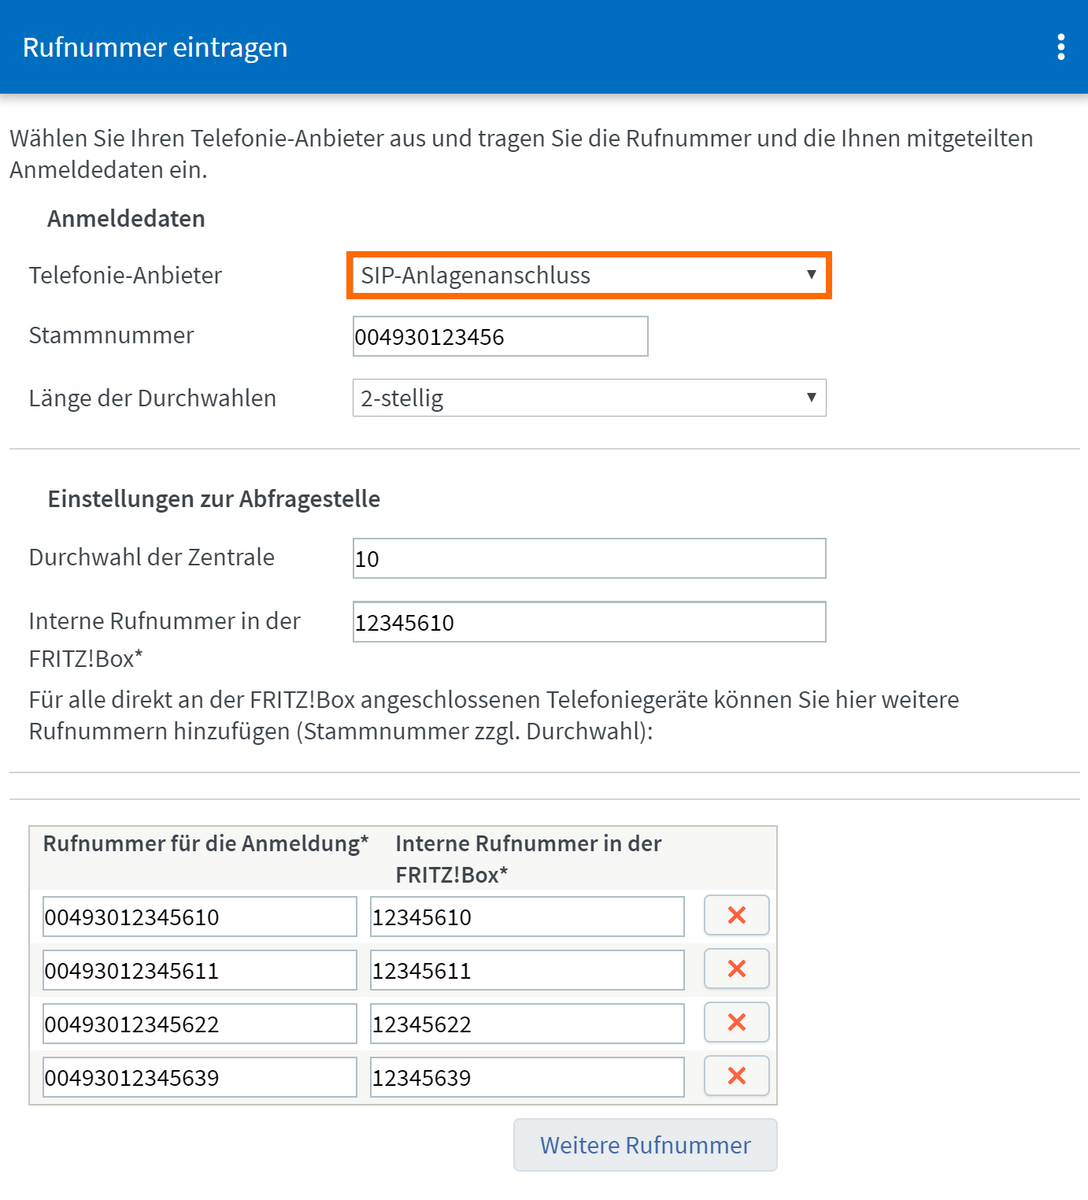This screenshot has height=1200, width=1088.
Task: Select internal number field 12345622
Action: pos(527,1024)
